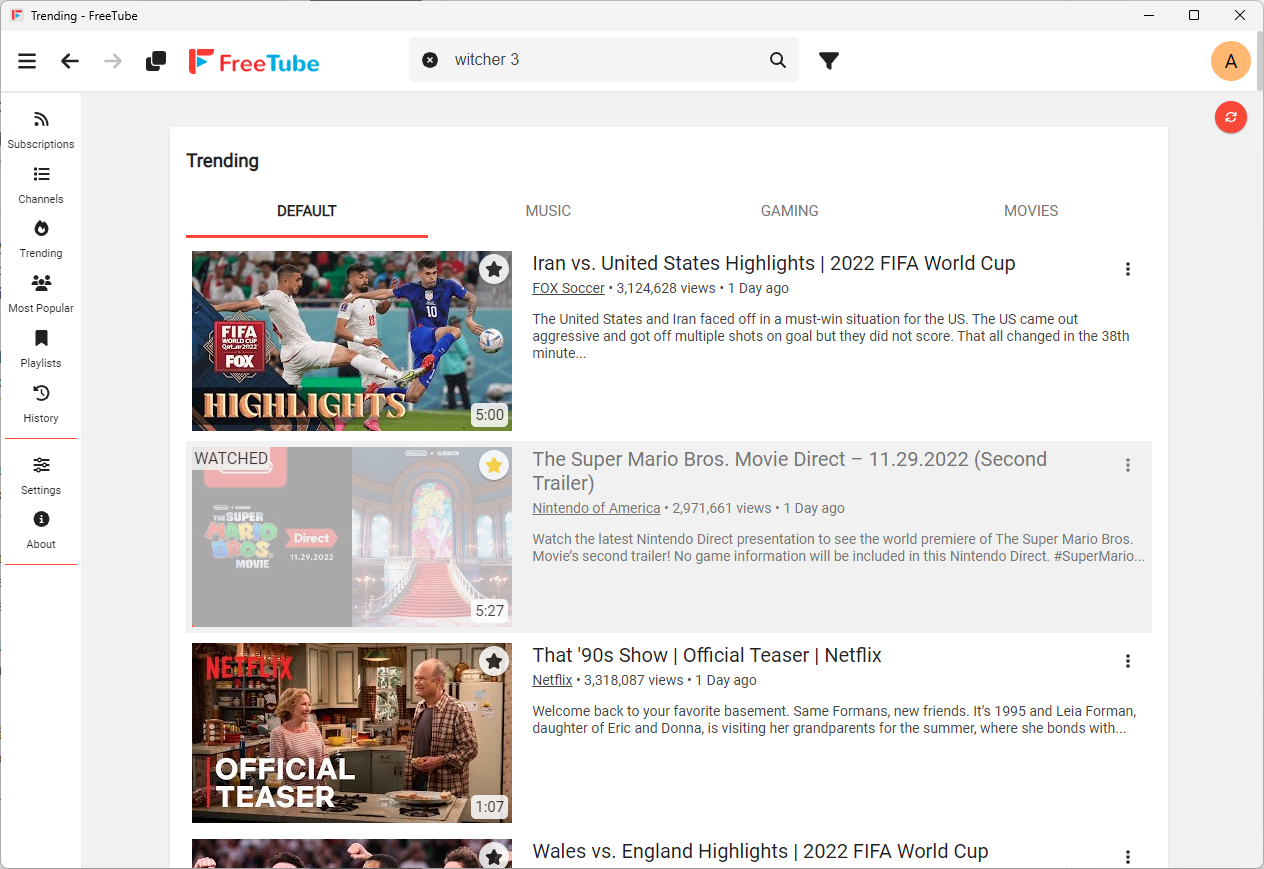Image resolution: width=1264 pixels, height=869 pixels.
Task: Favorite the That '90s Show teaser video
Action: pos(493,661)
